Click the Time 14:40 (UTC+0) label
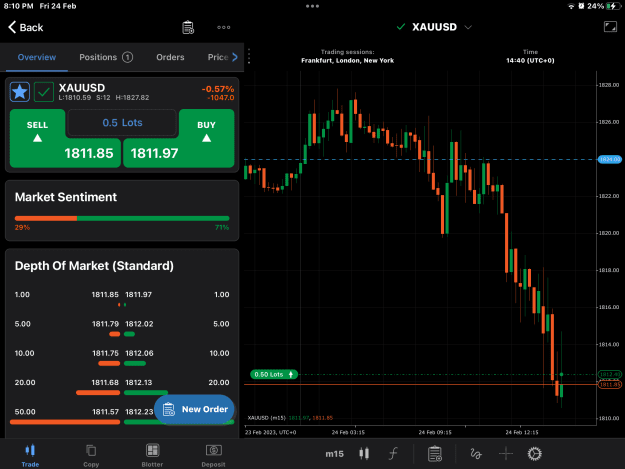 530,56
